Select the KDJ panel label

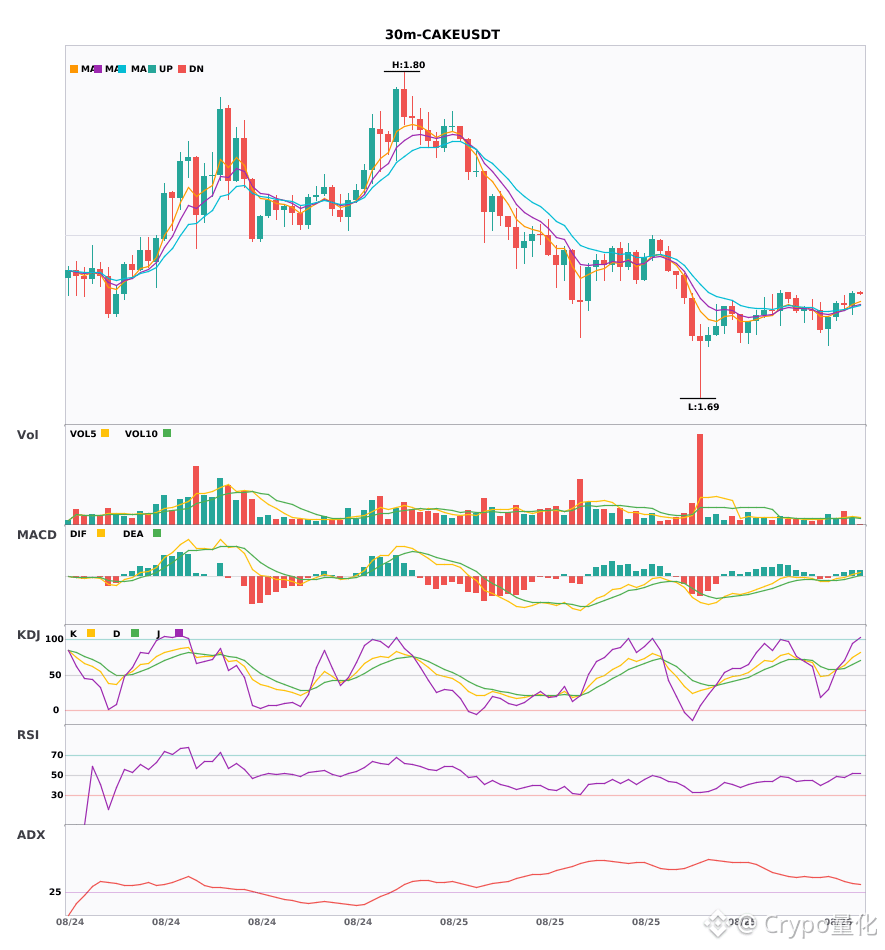(28, 635)
